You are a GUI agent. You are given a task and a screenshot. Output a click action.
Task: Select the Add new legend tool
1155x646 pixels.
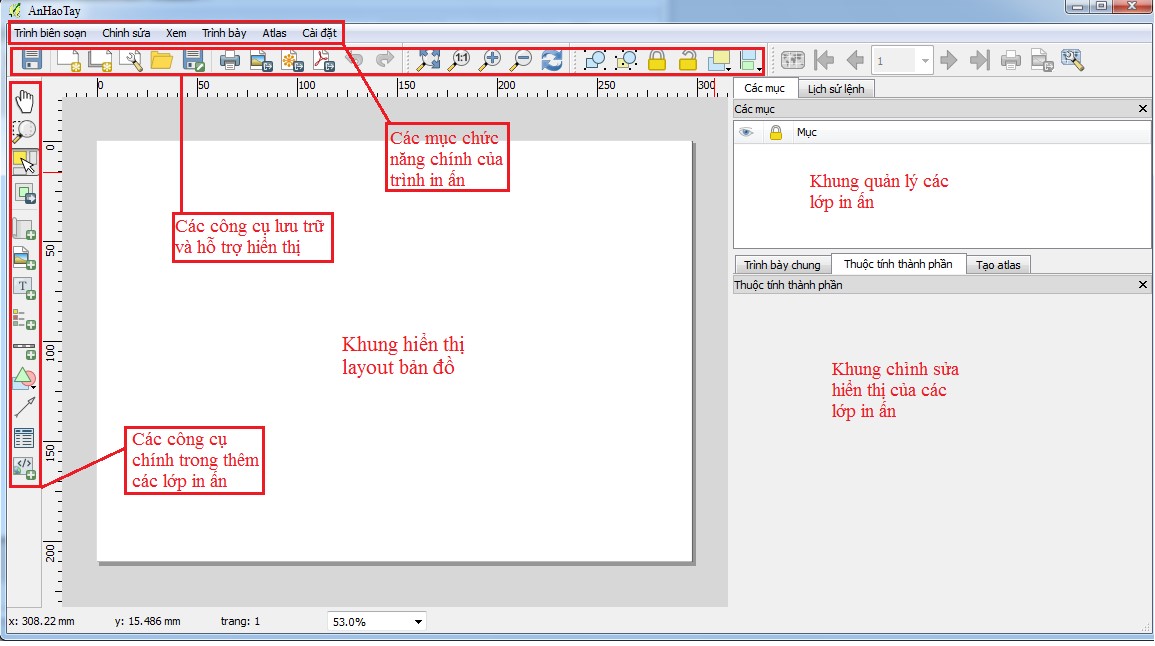24,320
